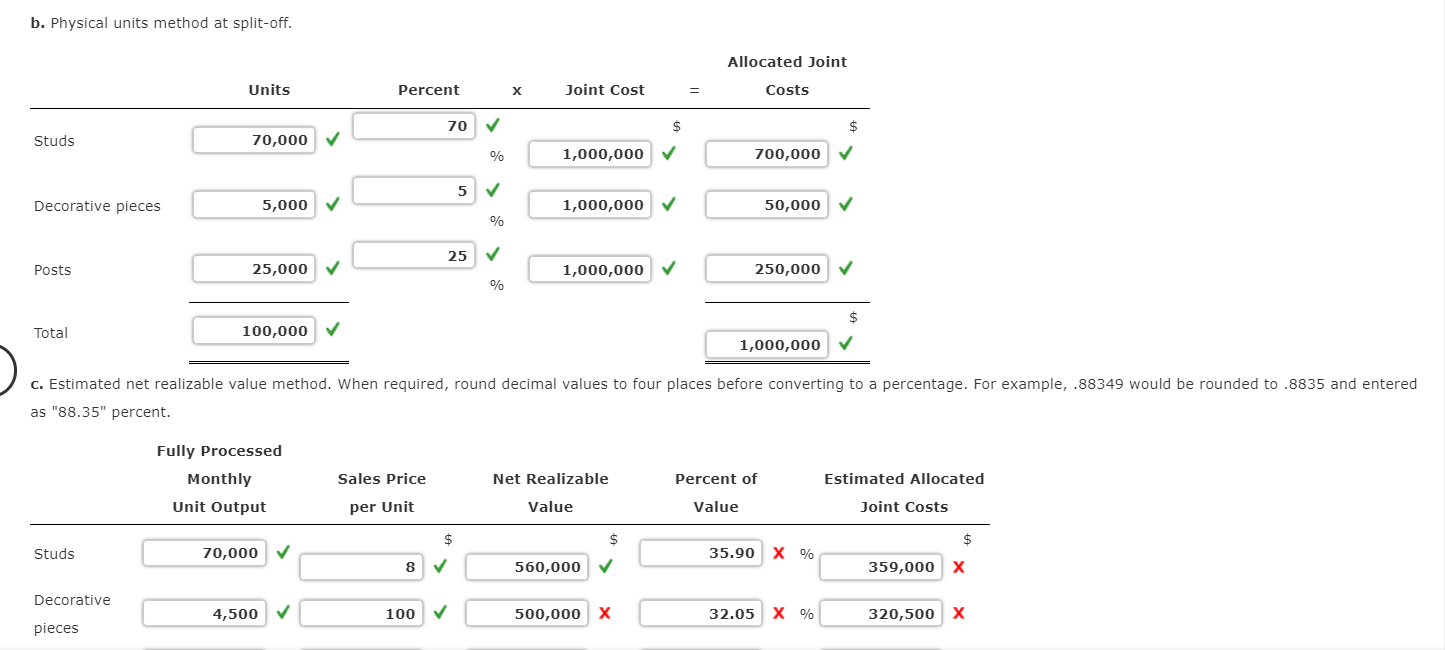
Task: Select the Decorative pieces sales price field showing 100
Action: coord(361,613)
